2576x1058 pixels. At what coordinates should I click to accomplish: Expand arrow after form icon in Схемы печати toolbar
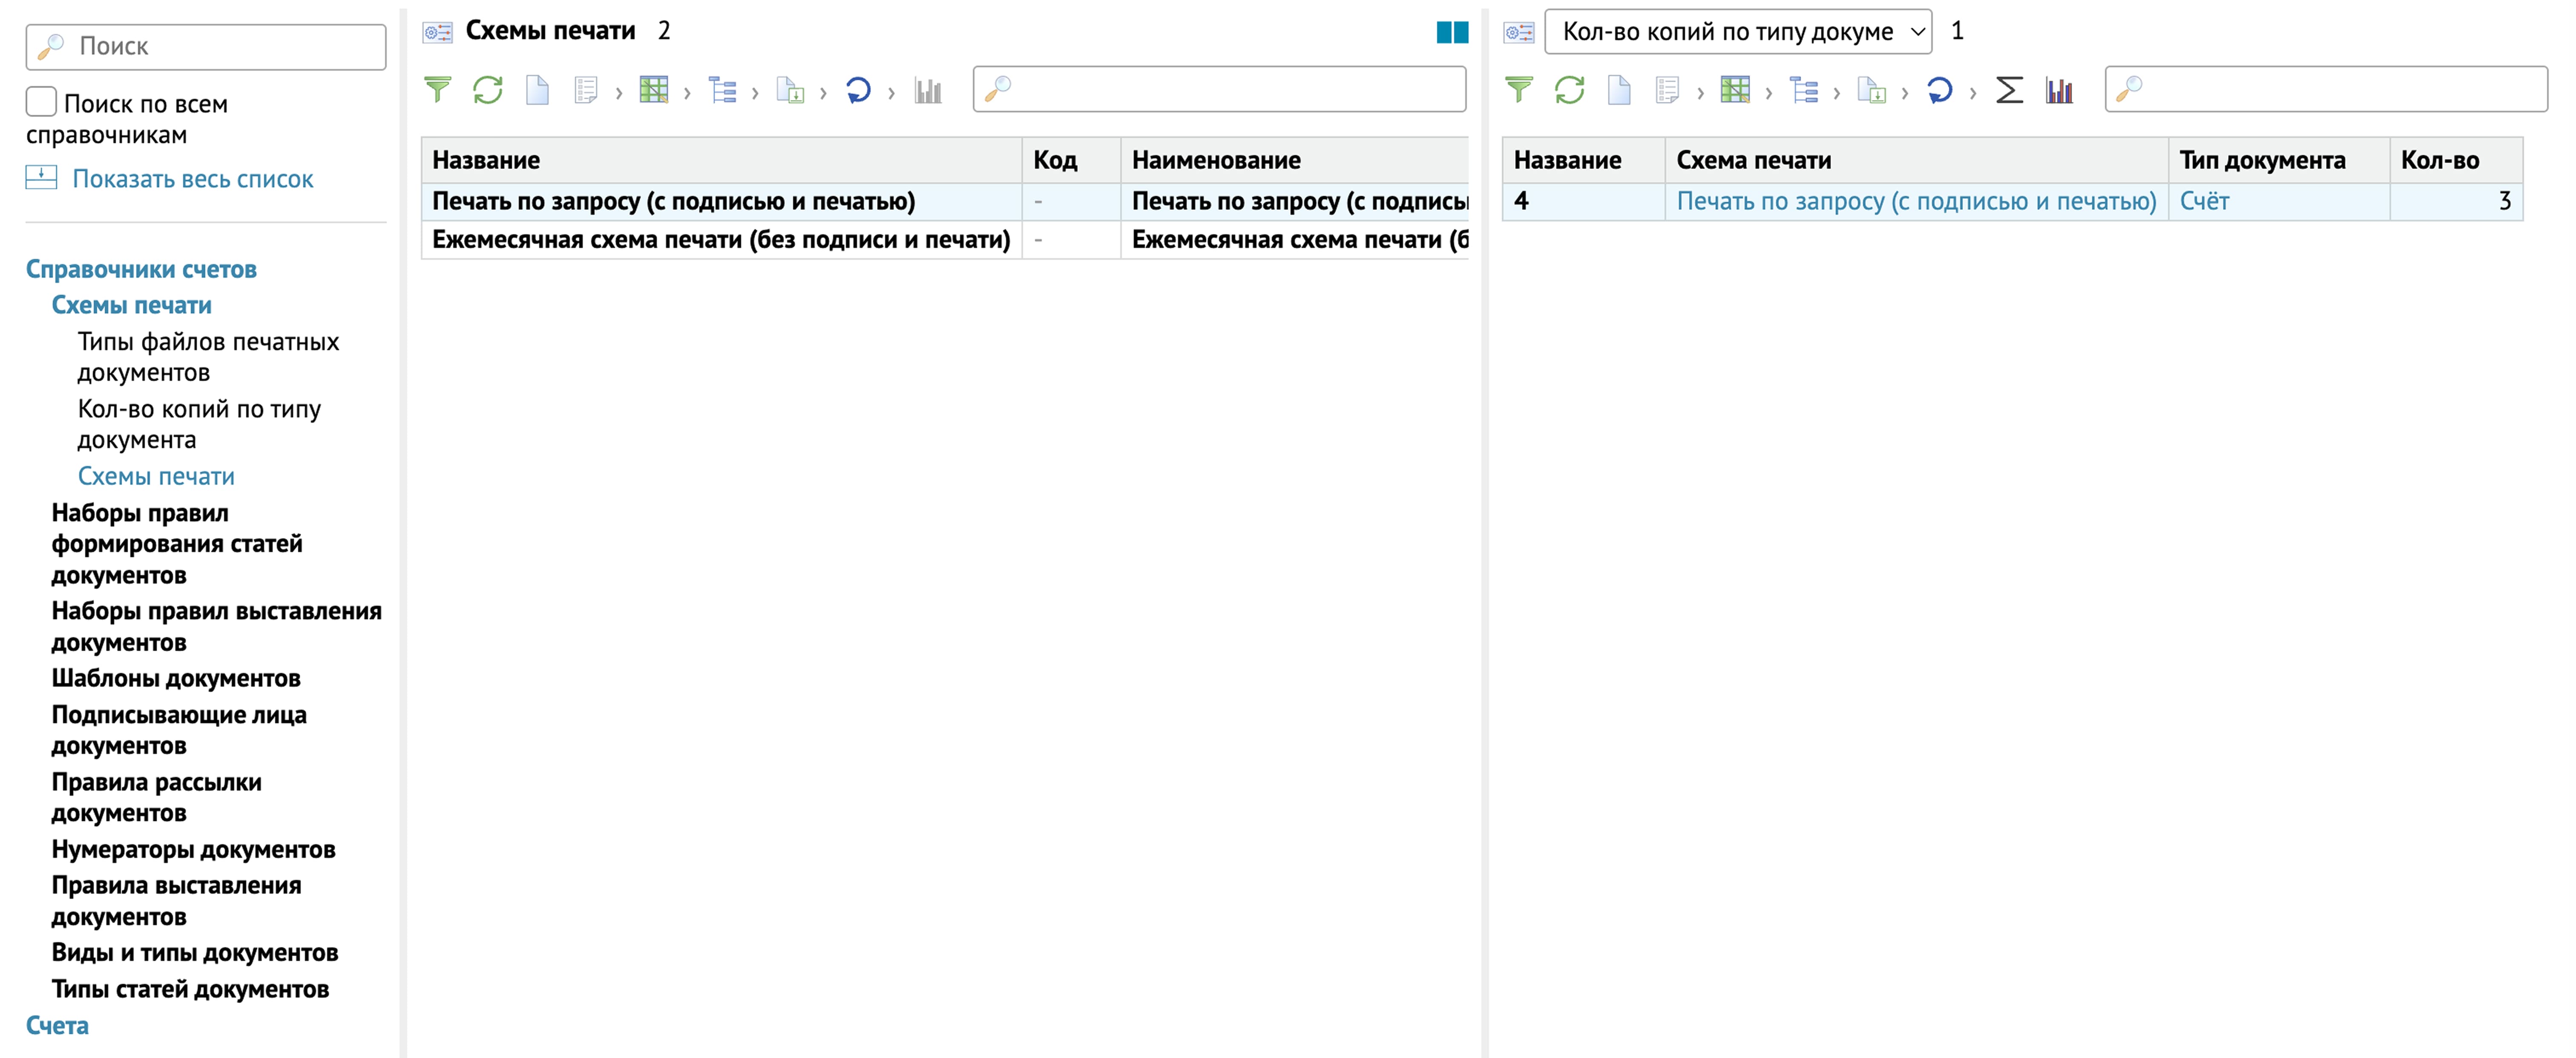tap(619, 93)
